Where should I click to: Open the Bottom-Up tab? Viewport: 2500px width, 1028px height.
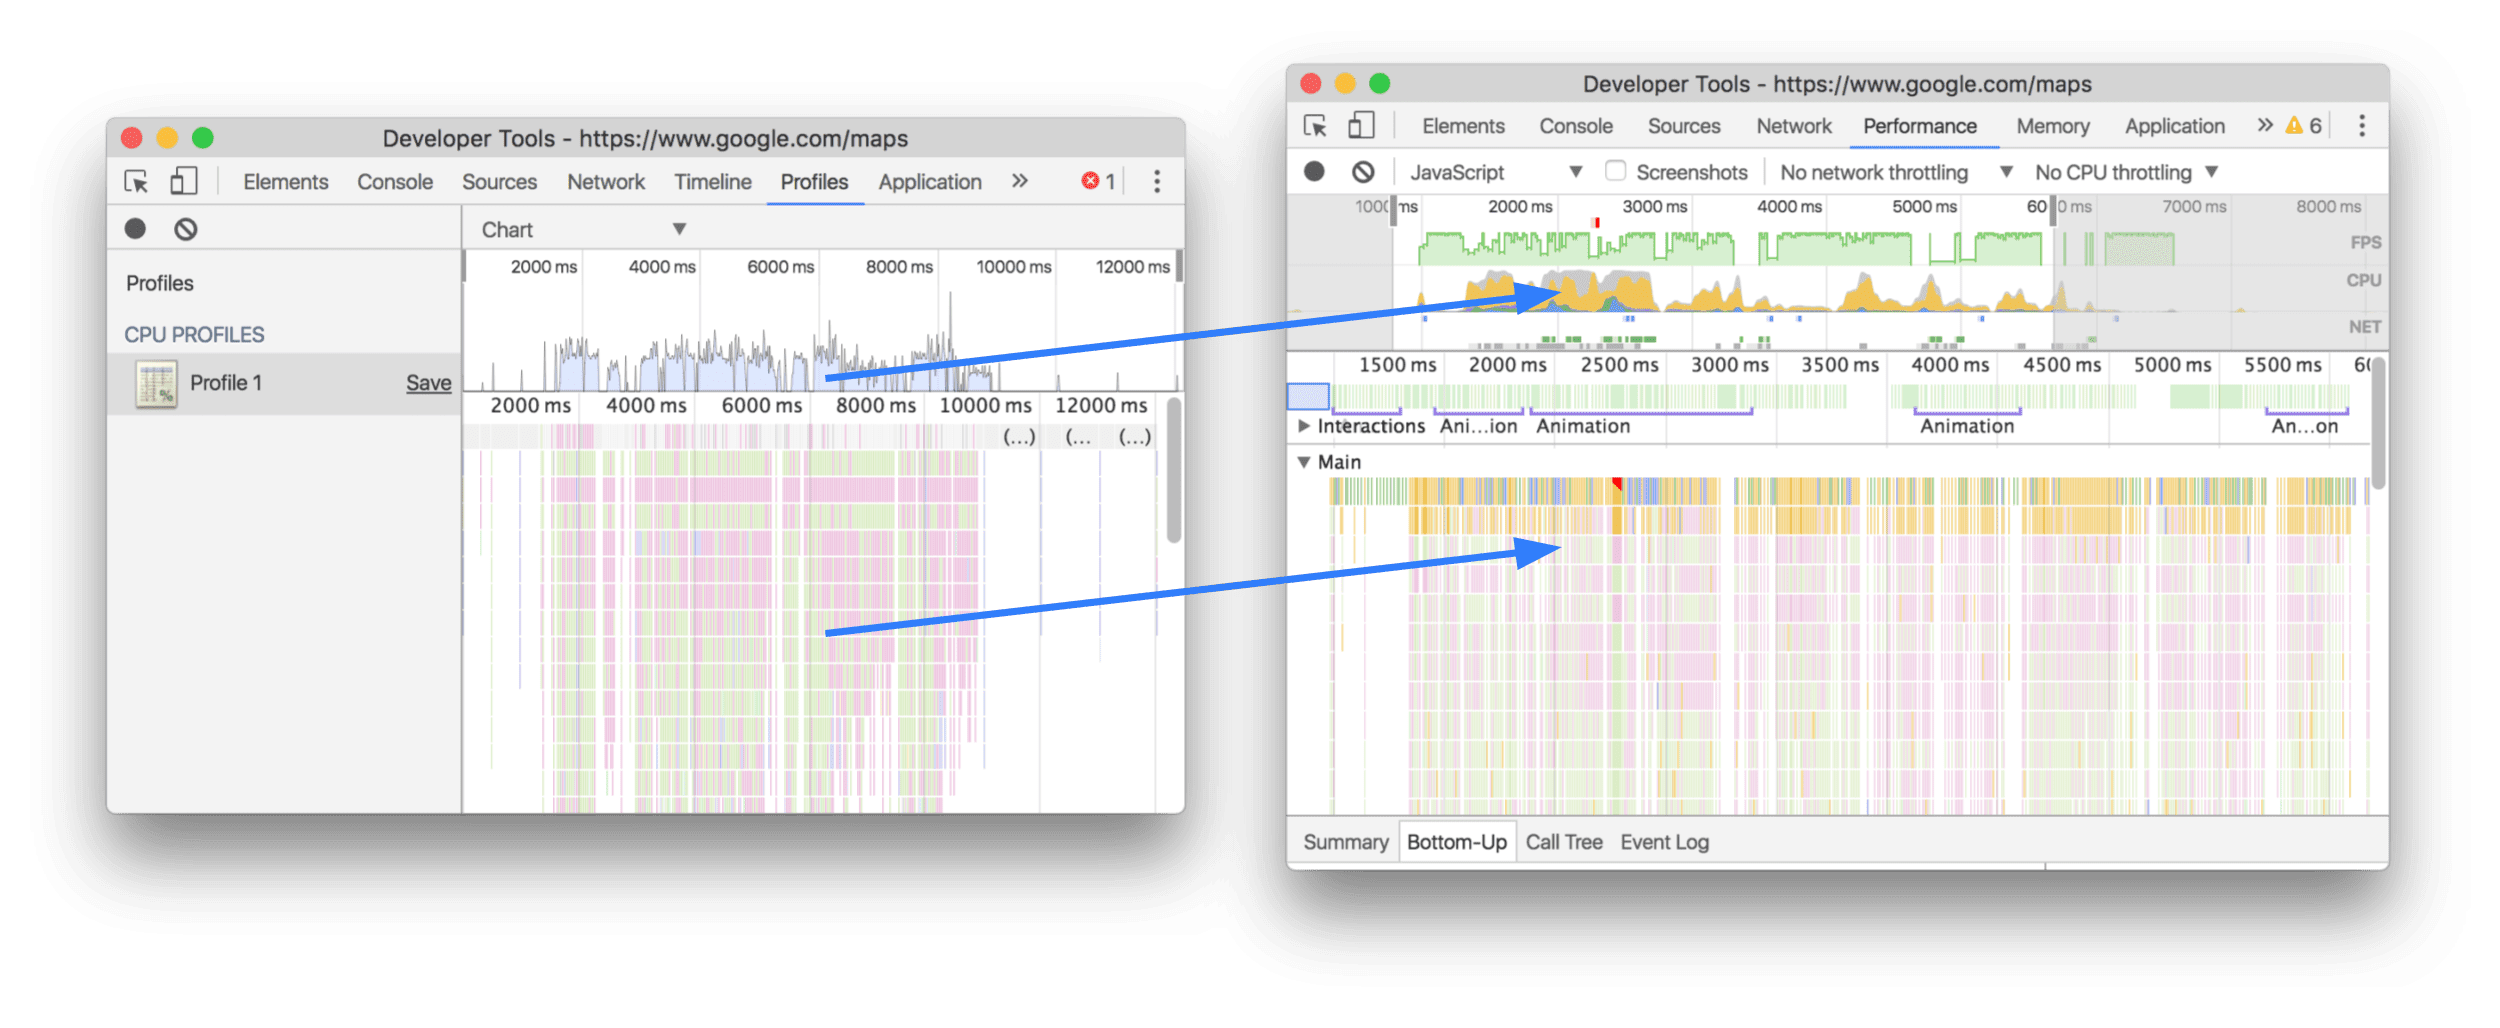click(1456, 841)
